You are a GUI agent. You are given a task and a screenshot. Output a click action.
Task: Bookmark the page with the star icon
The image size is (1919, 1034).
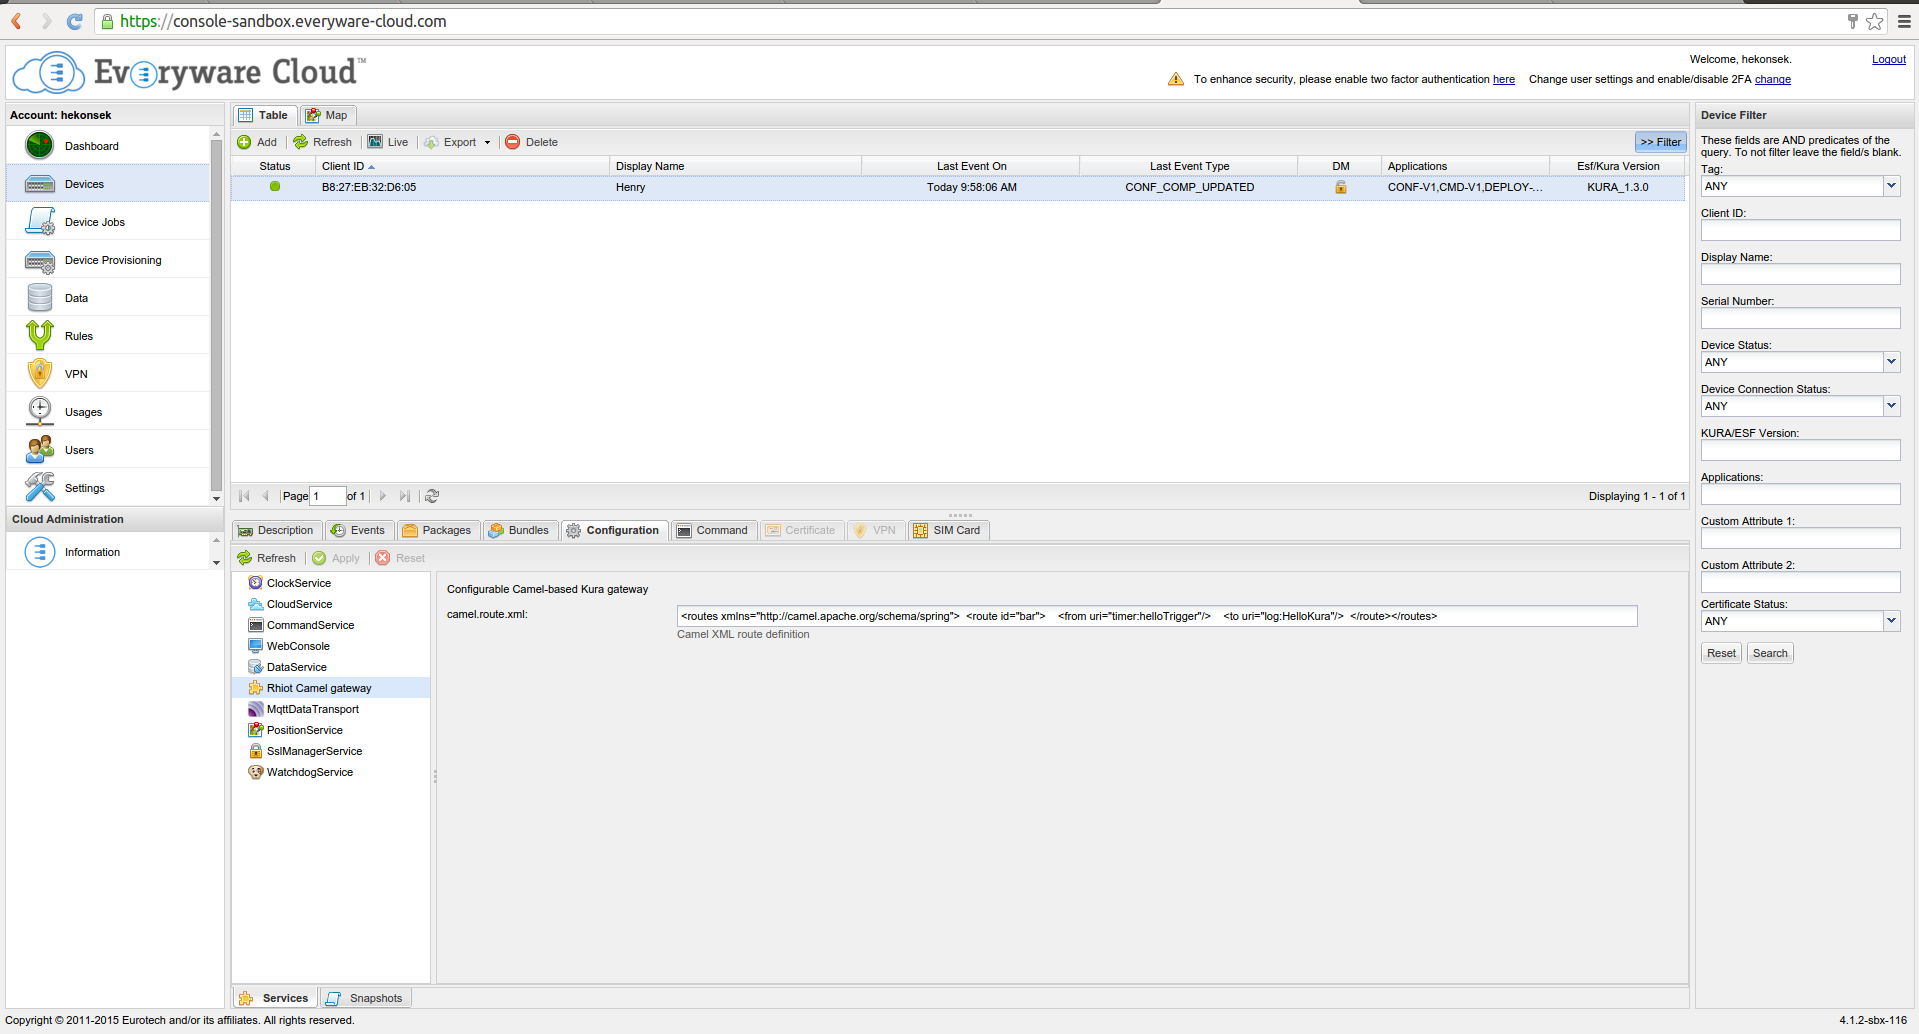pyautogui.click(x=1875, y=21)
